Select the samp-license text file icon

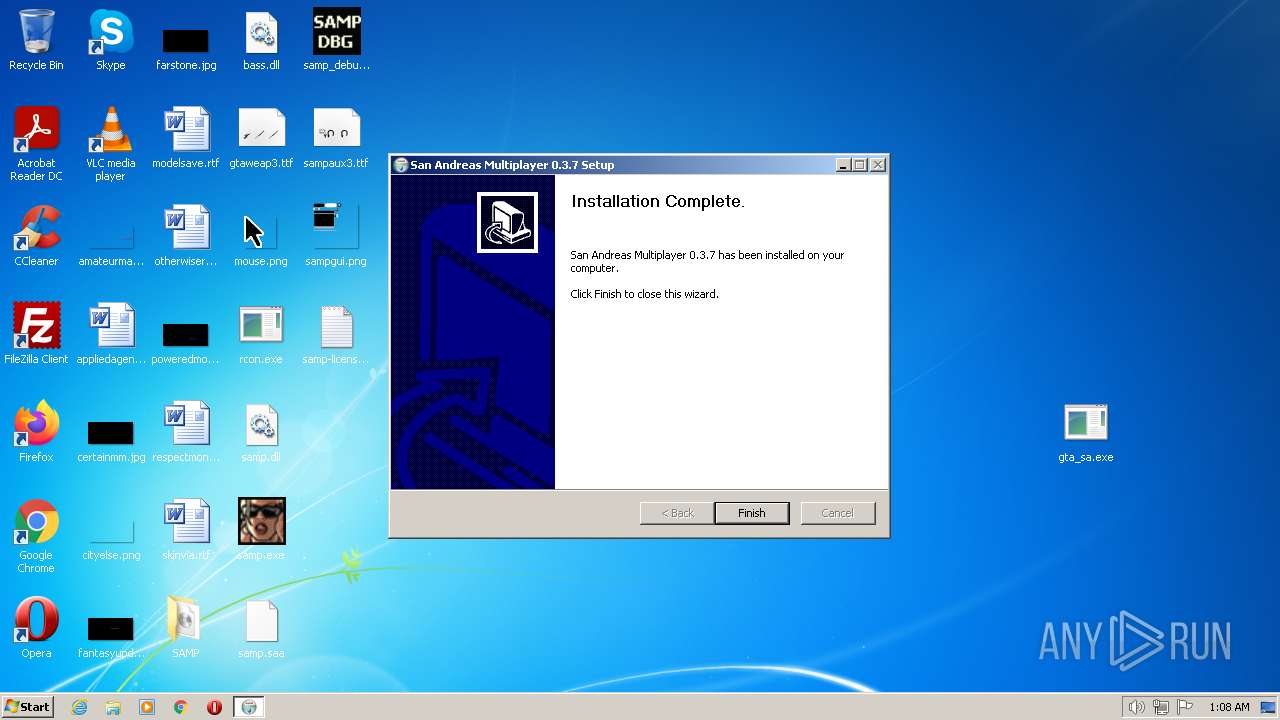point(336,334)
